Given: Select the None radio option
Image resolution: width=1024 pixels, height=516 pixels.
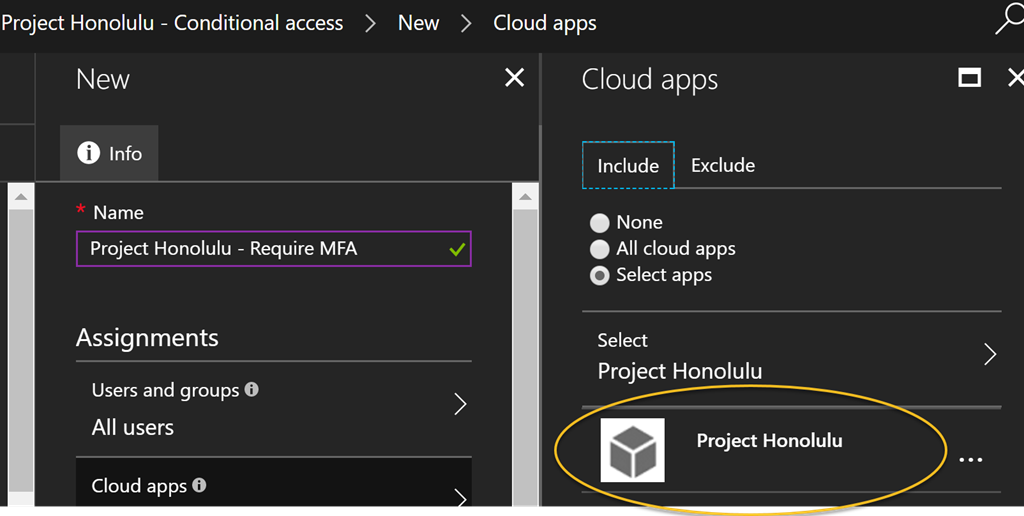Looking at the screenshot, I should (x=600, y=223).
